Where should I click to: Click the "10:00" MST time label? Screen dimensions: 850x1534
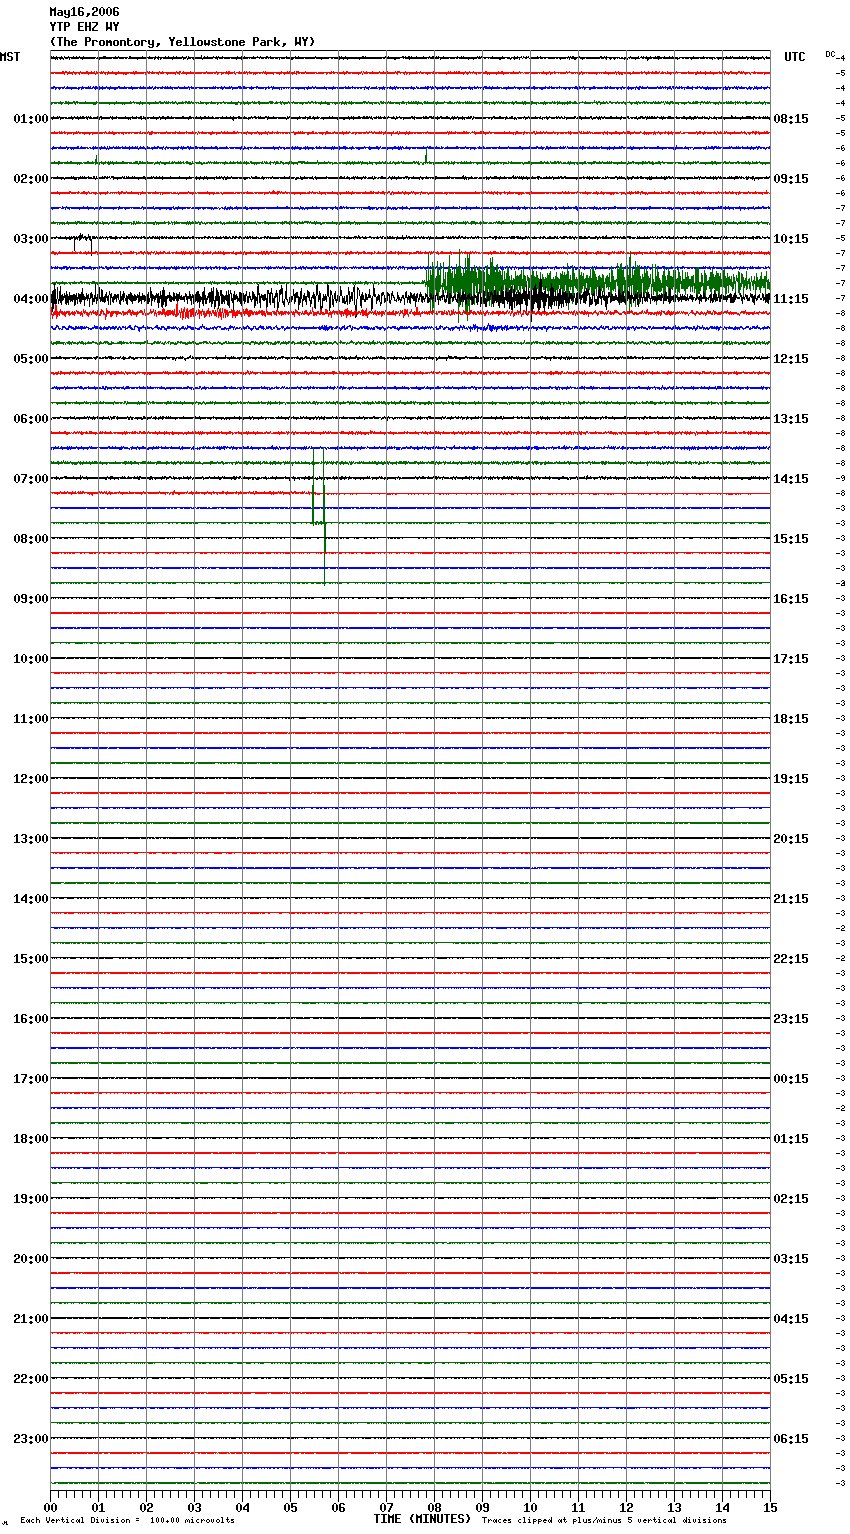click(31, 659)
